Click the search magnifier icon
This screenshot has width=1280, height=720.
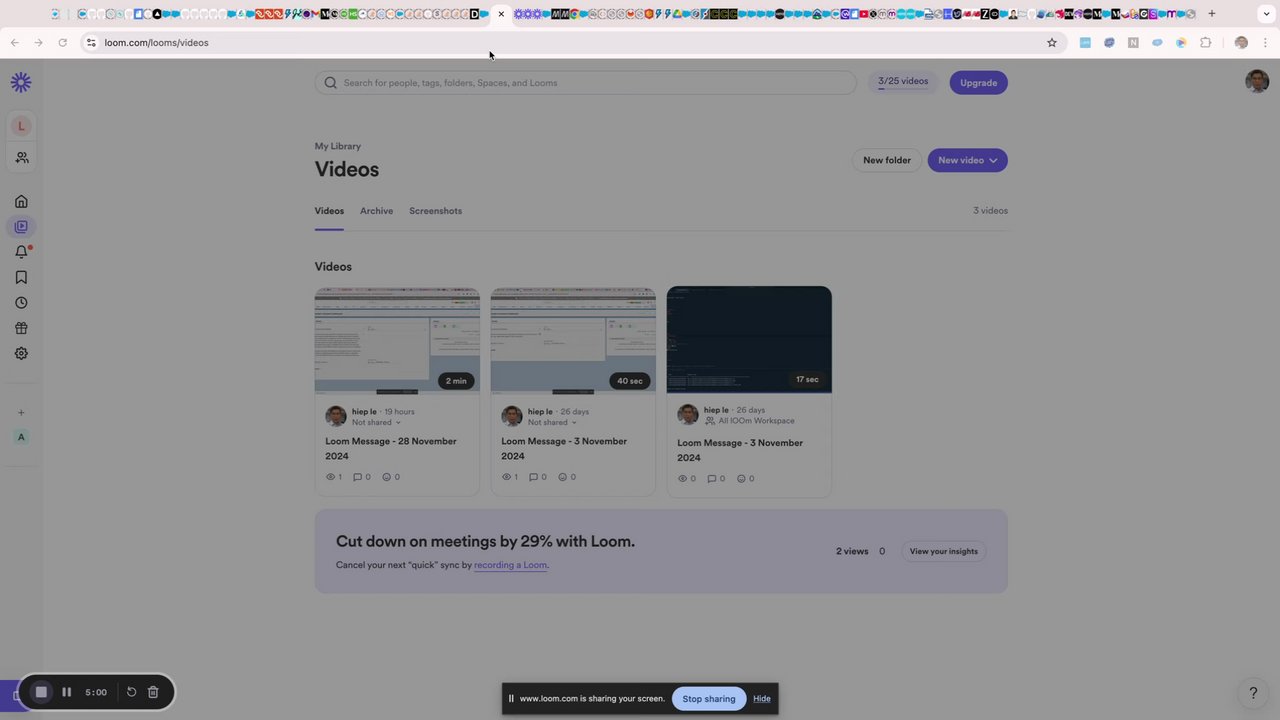point(331,83)
